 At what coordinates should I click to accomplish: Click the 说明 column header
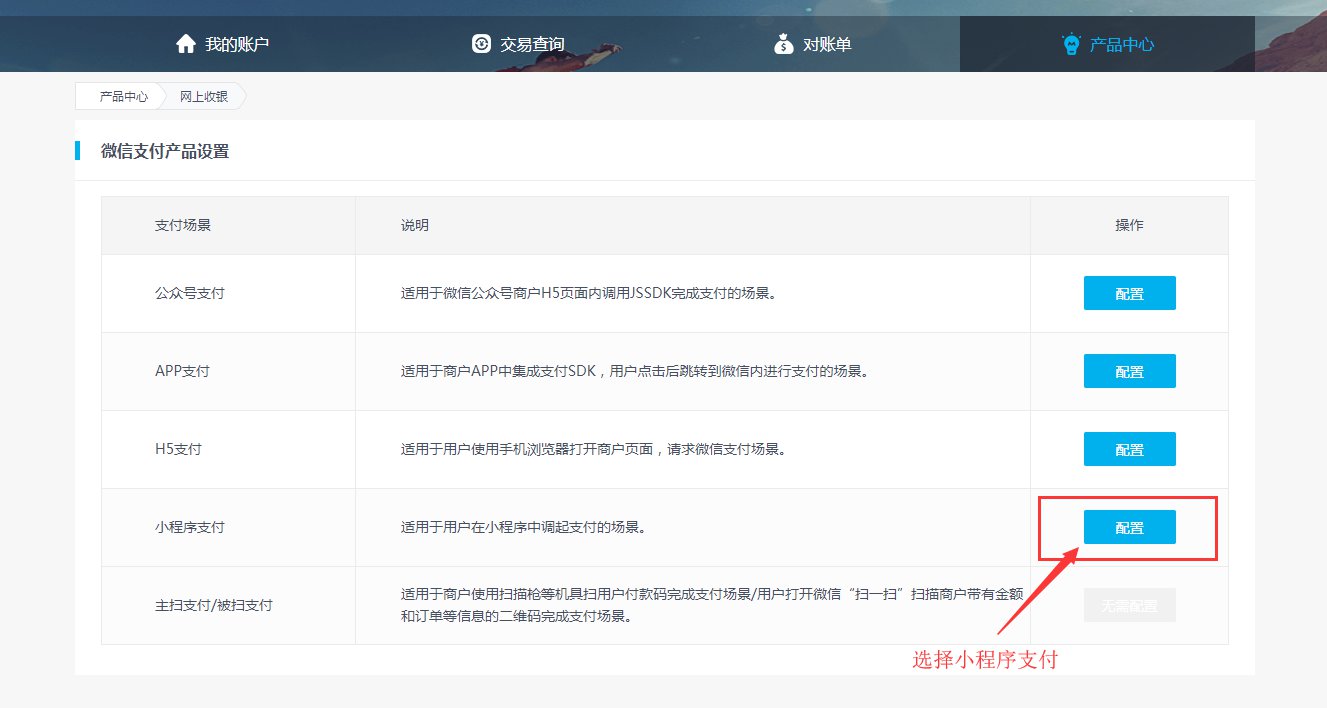coord(415,225)
